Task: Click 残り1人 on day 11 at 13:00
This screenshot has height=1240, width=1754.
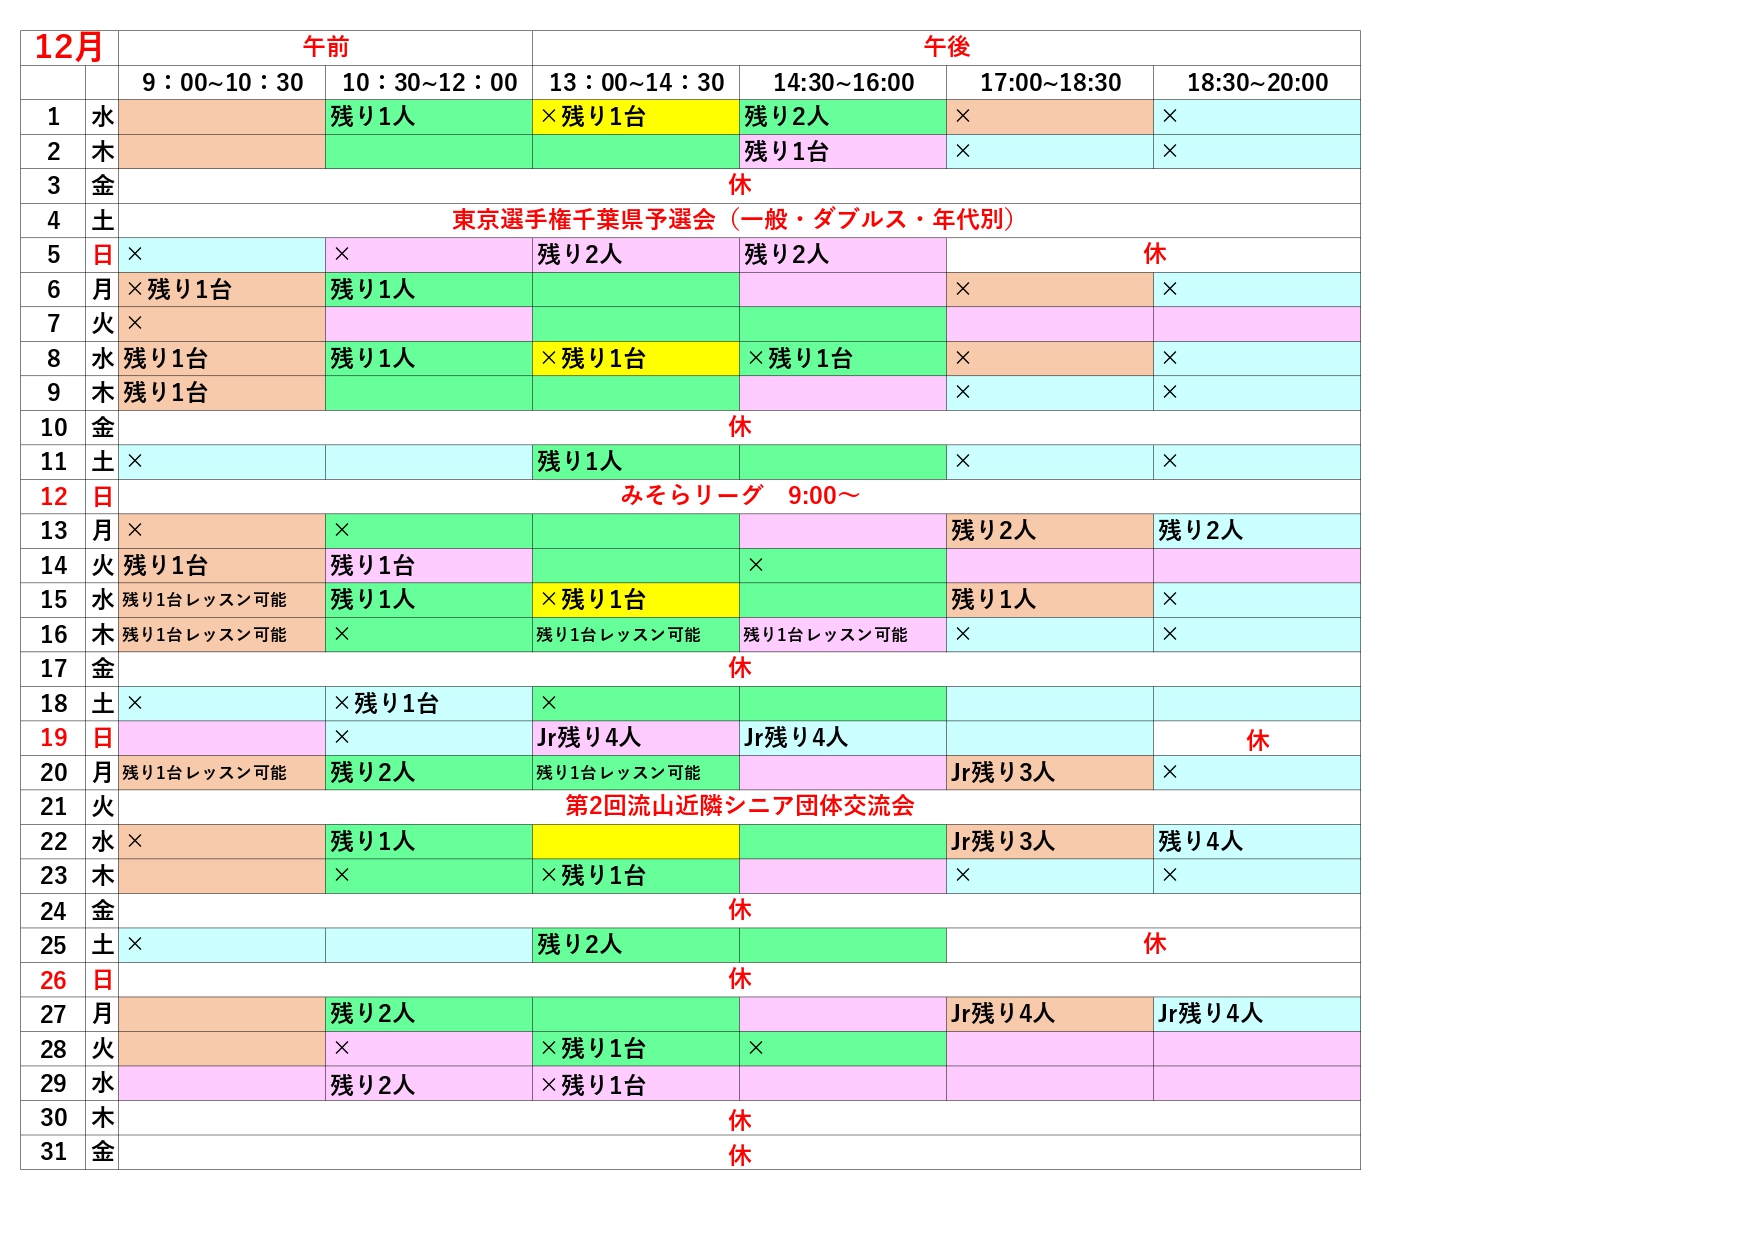Action: click(x=580, y=462)
